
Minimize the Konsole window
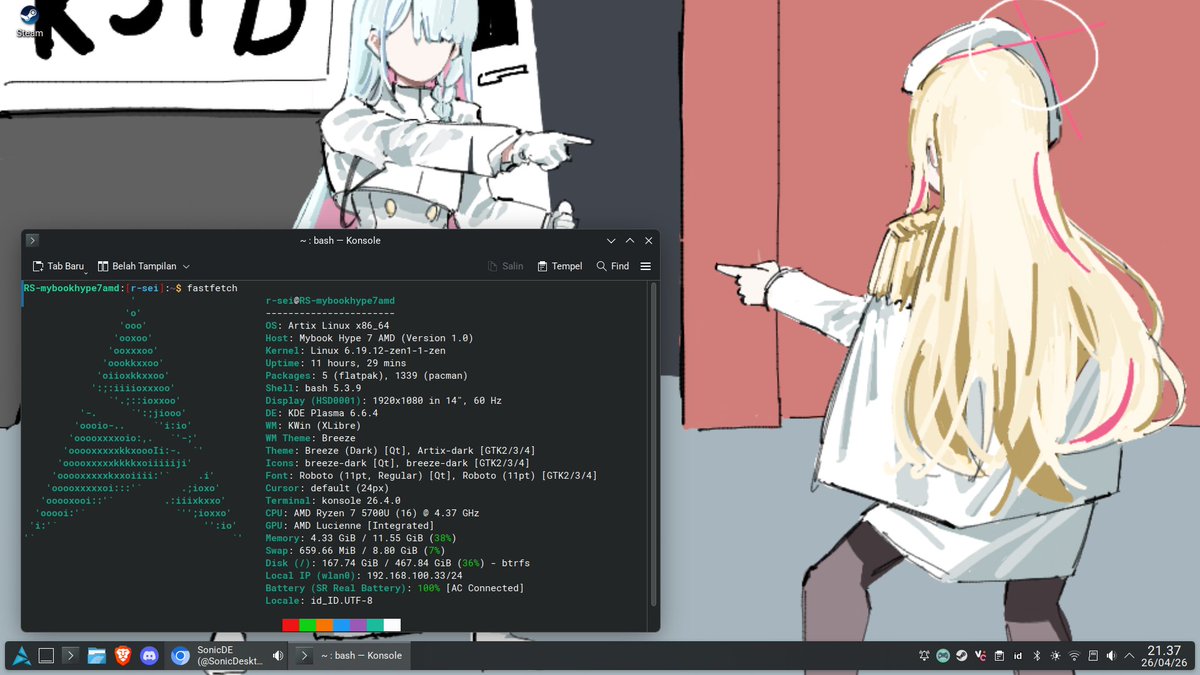point(612,241)
